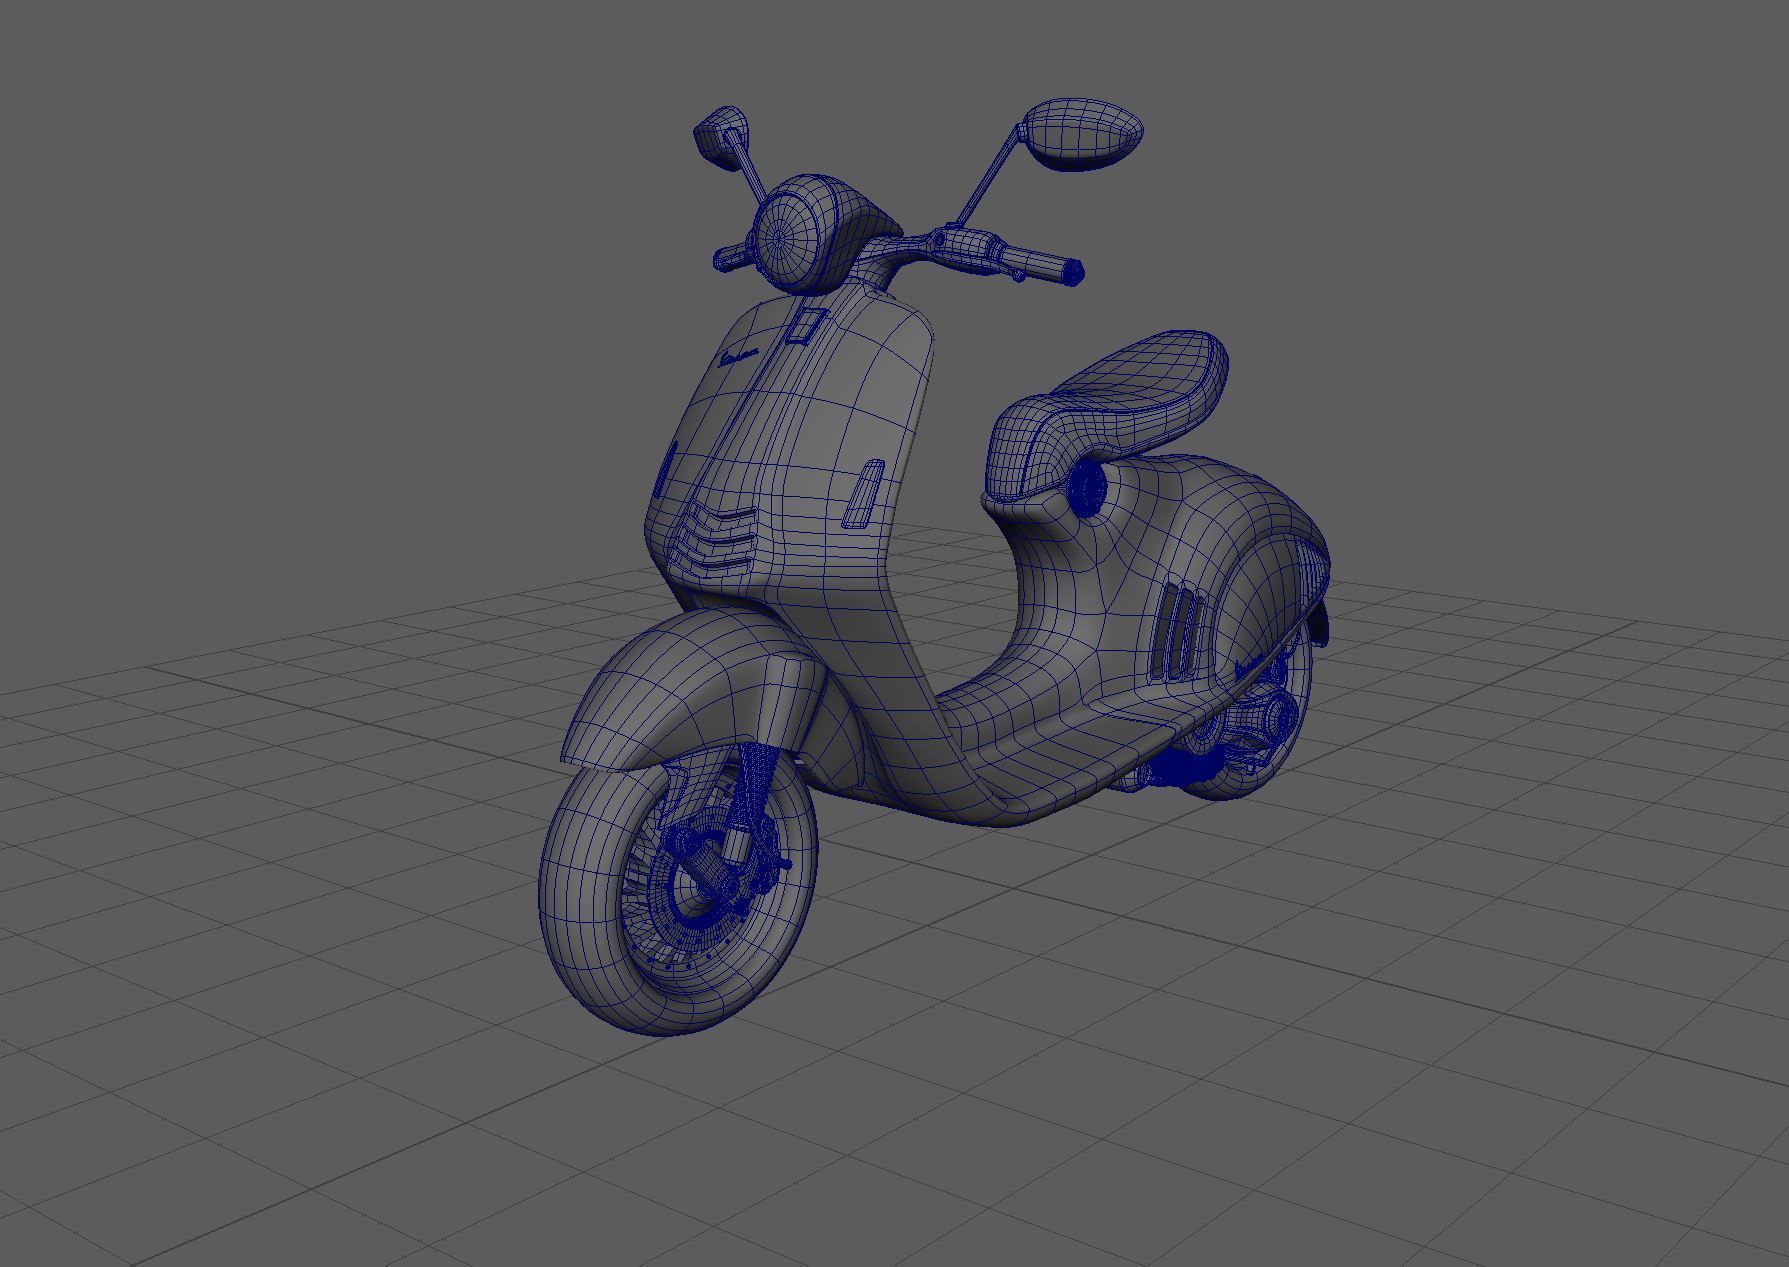Pick the Vespa script logo on front shield

740,356
